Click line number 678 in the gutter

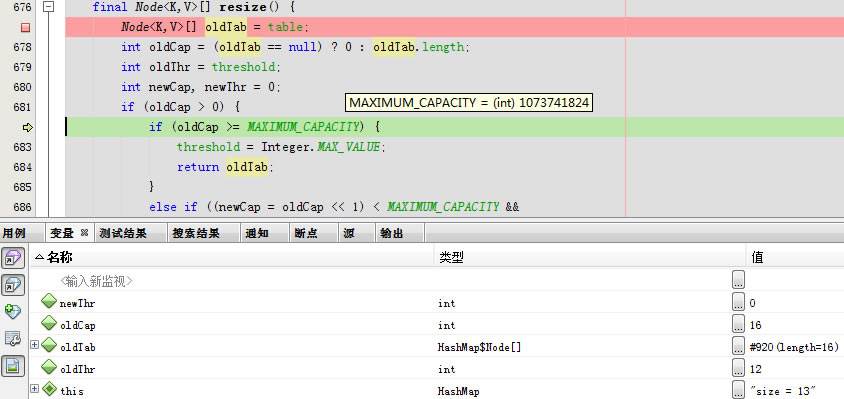tap(22, 47)
